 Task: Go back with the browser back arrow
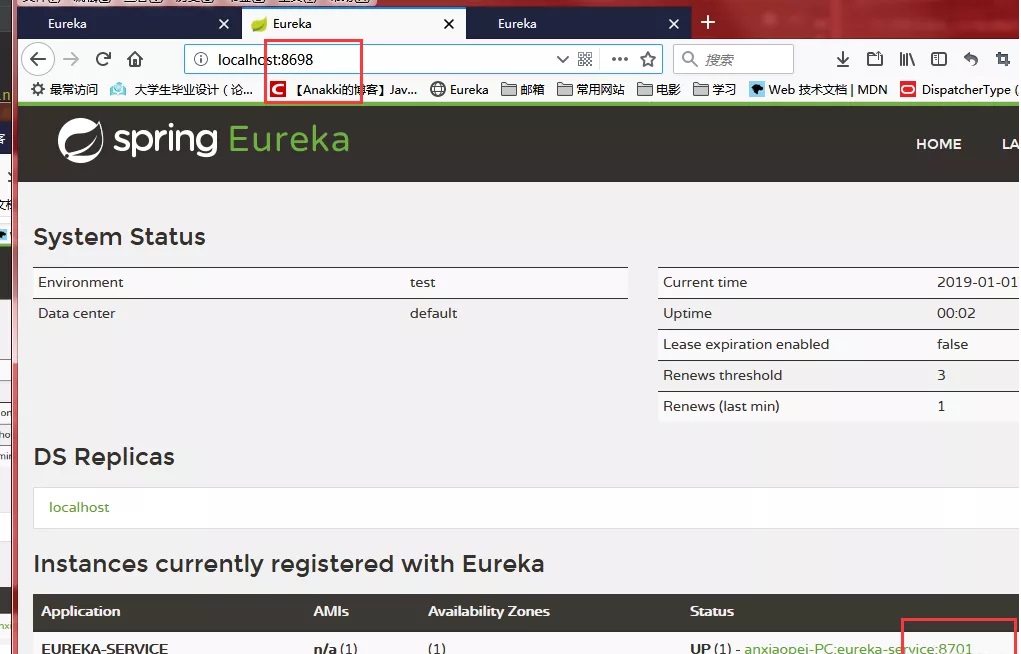click(38, 59)
